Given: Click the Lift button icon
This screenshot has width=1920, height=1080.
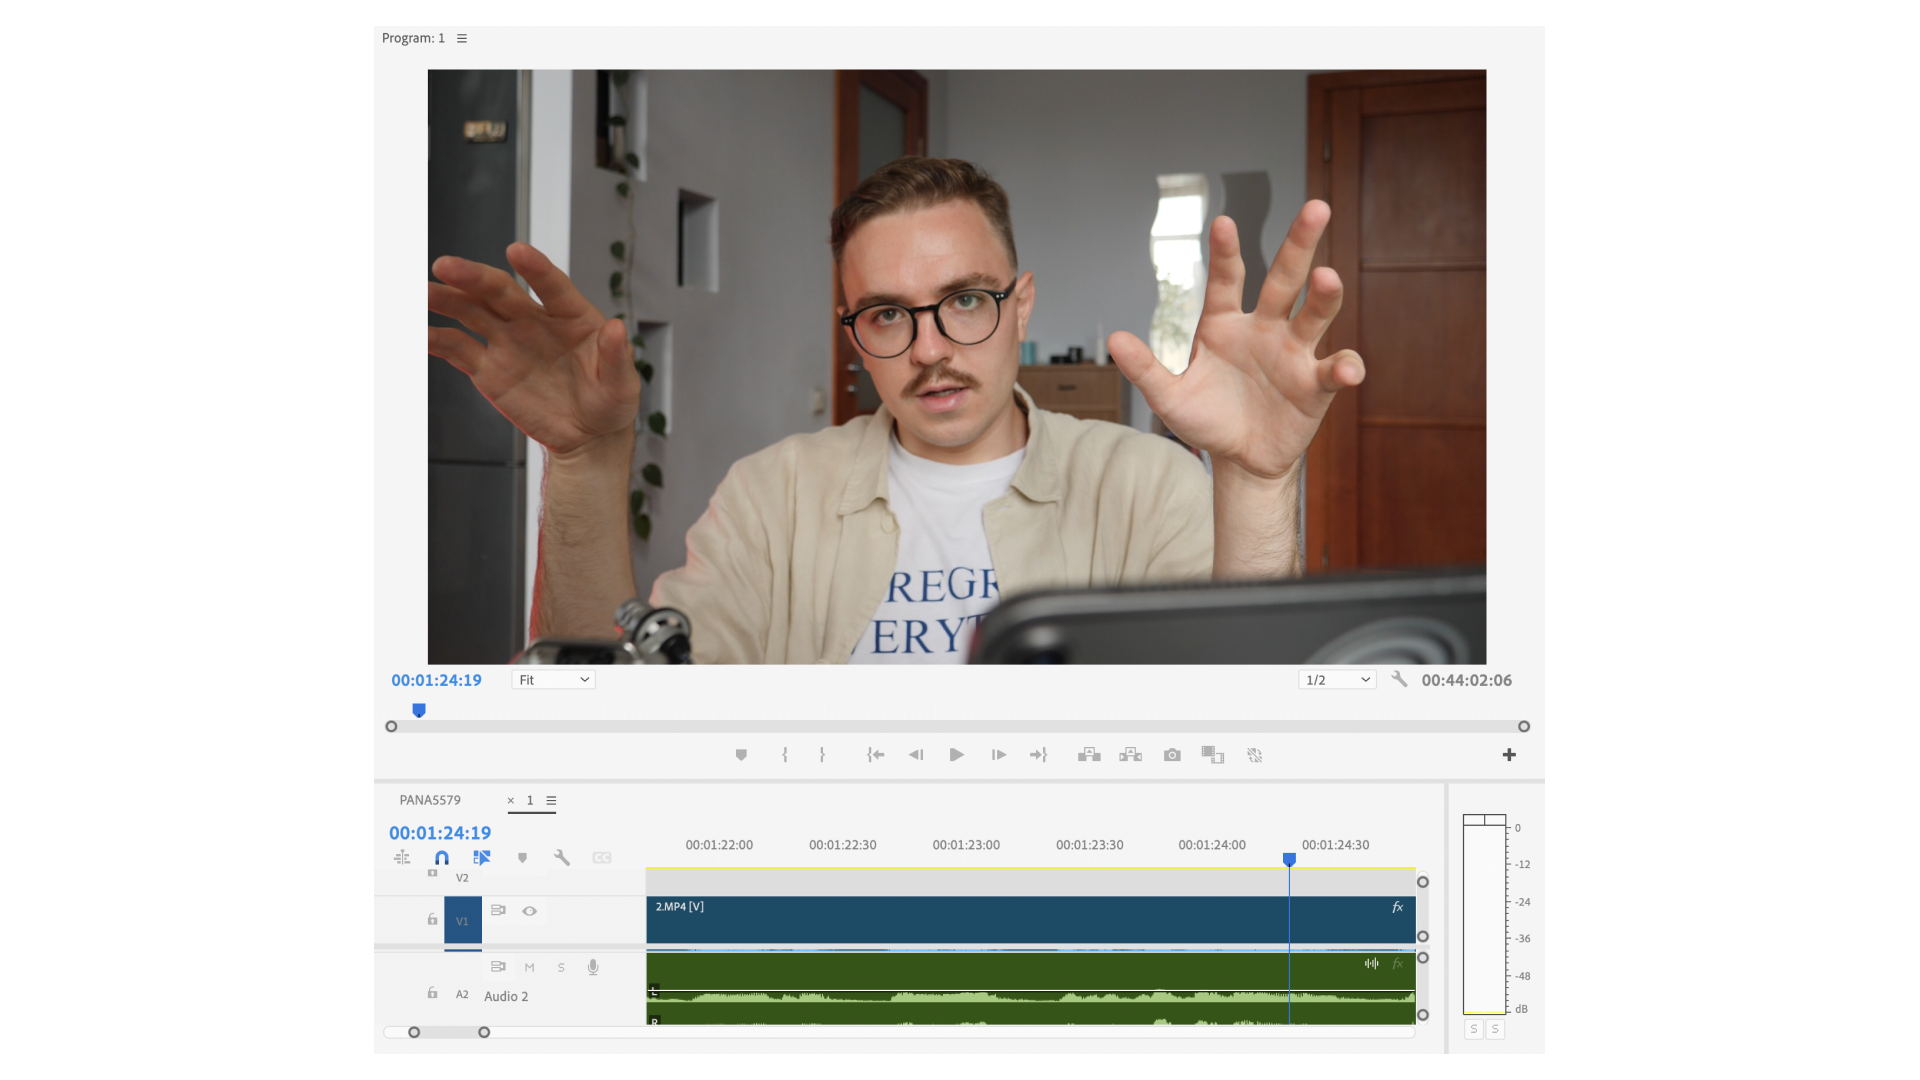Looking at the screenshot, I should 1089,755.
